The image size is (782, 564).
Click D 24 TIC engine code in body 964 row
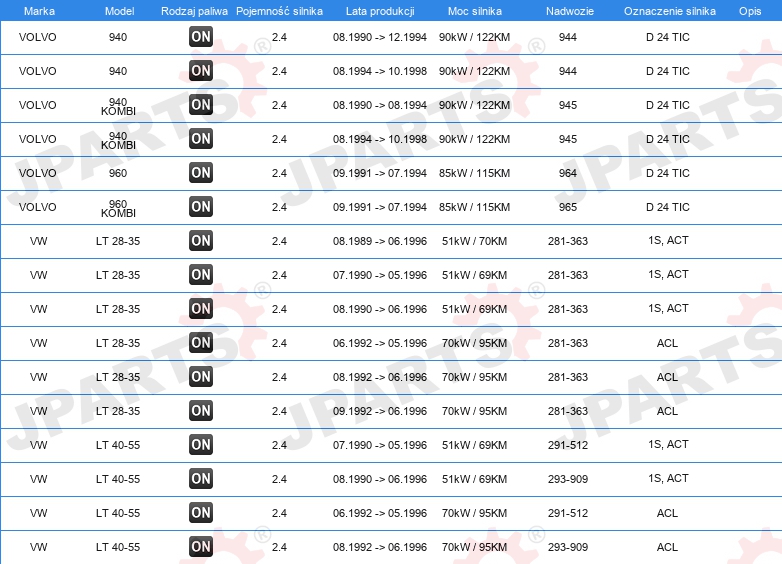[668, 173]
